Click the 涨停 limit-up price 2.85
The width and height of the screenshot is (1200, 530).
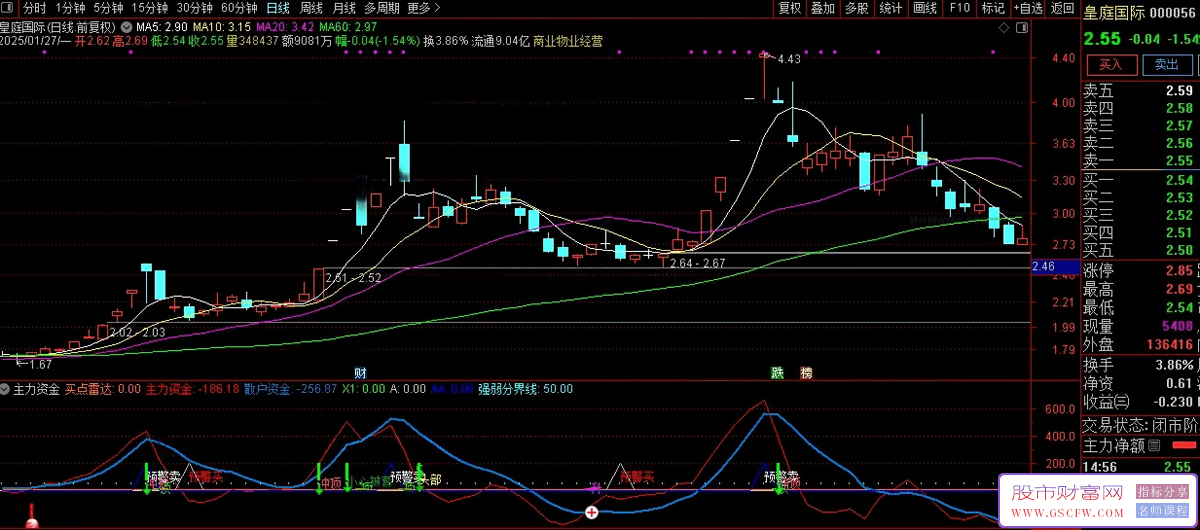1179,271
